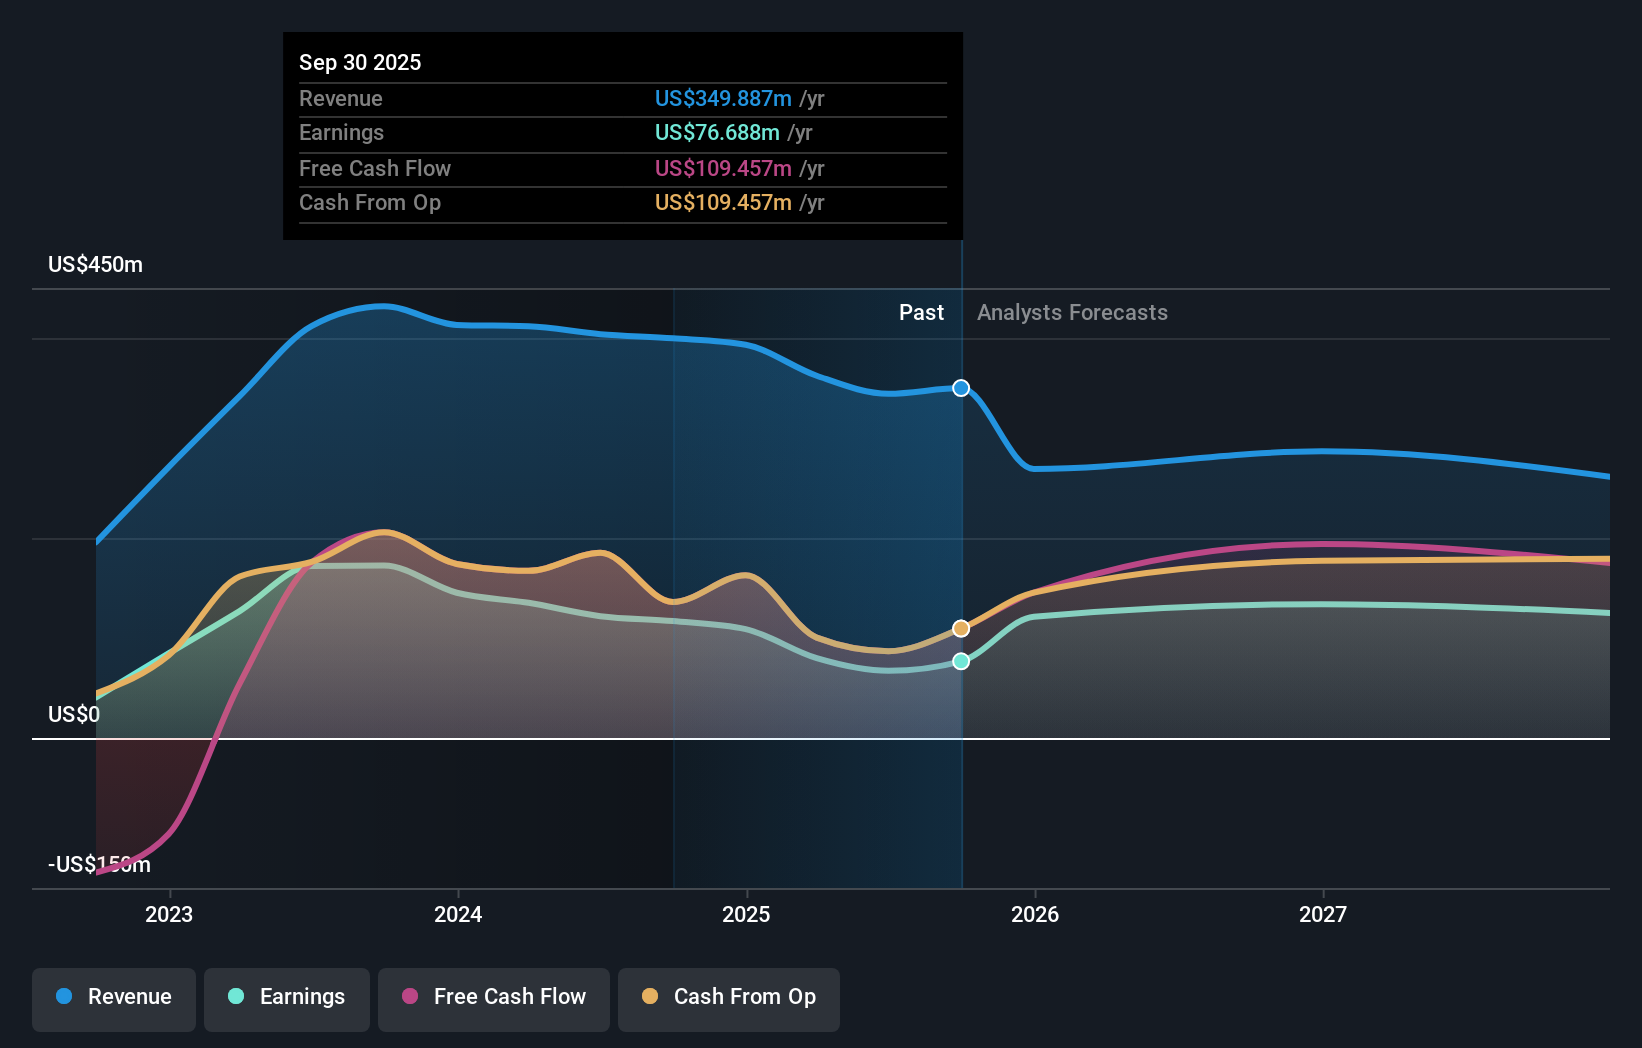Select the 2023 x-axis label
The width and height of the screenshot is (1642, 1048).
169,914
